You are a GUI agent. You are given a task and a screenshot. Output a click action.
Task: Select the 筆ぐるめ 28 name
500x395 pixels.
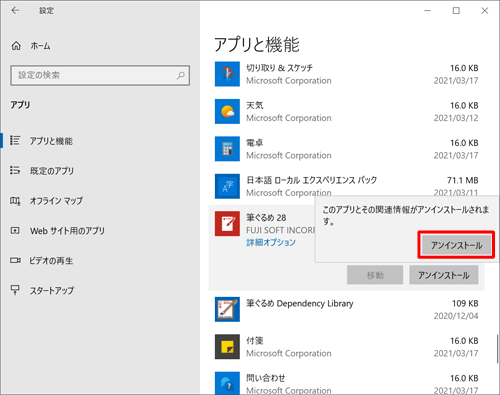[266, 218]
